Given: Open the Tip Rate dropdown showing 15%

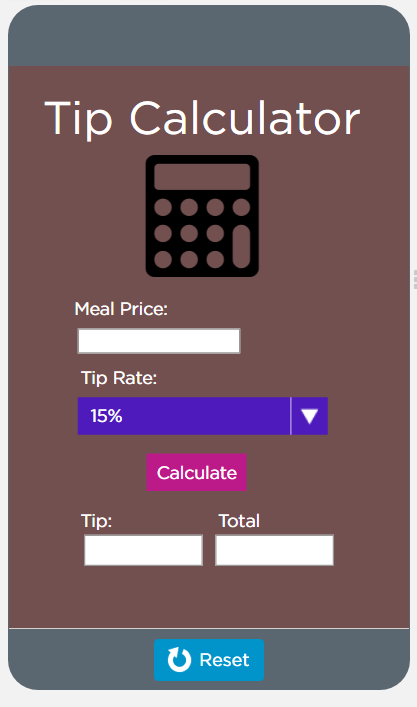Looking at the screenshot, I should pyautogui.click(x=202, y=416).
